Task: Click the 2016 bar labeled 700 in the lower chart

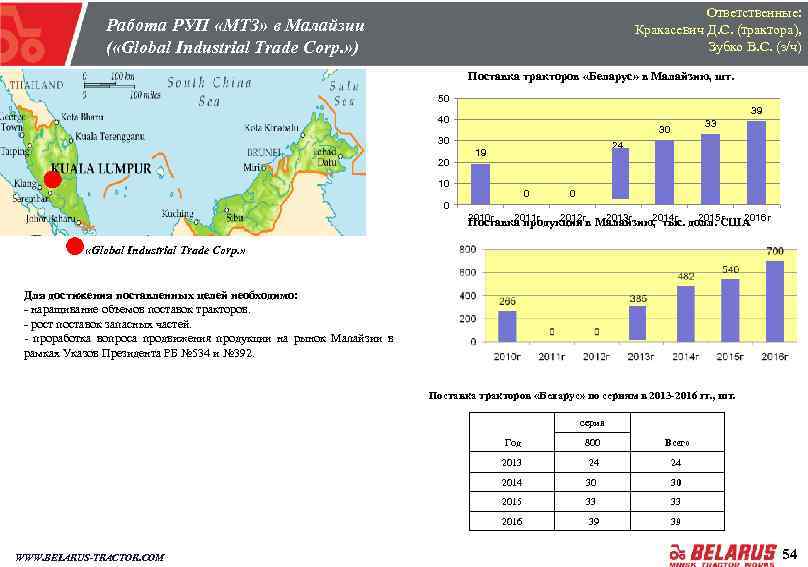Action: coord(775,302)
